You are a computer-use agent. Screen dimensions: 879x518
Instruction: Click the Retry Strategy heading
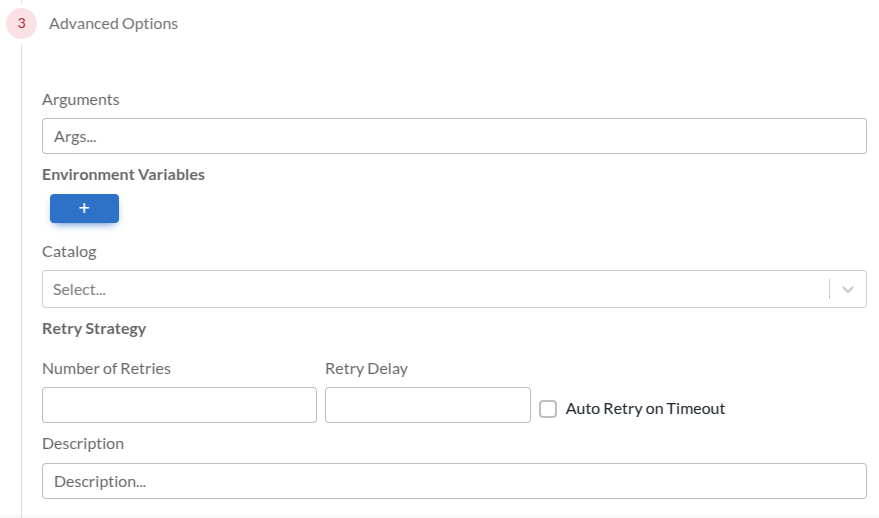94,328
